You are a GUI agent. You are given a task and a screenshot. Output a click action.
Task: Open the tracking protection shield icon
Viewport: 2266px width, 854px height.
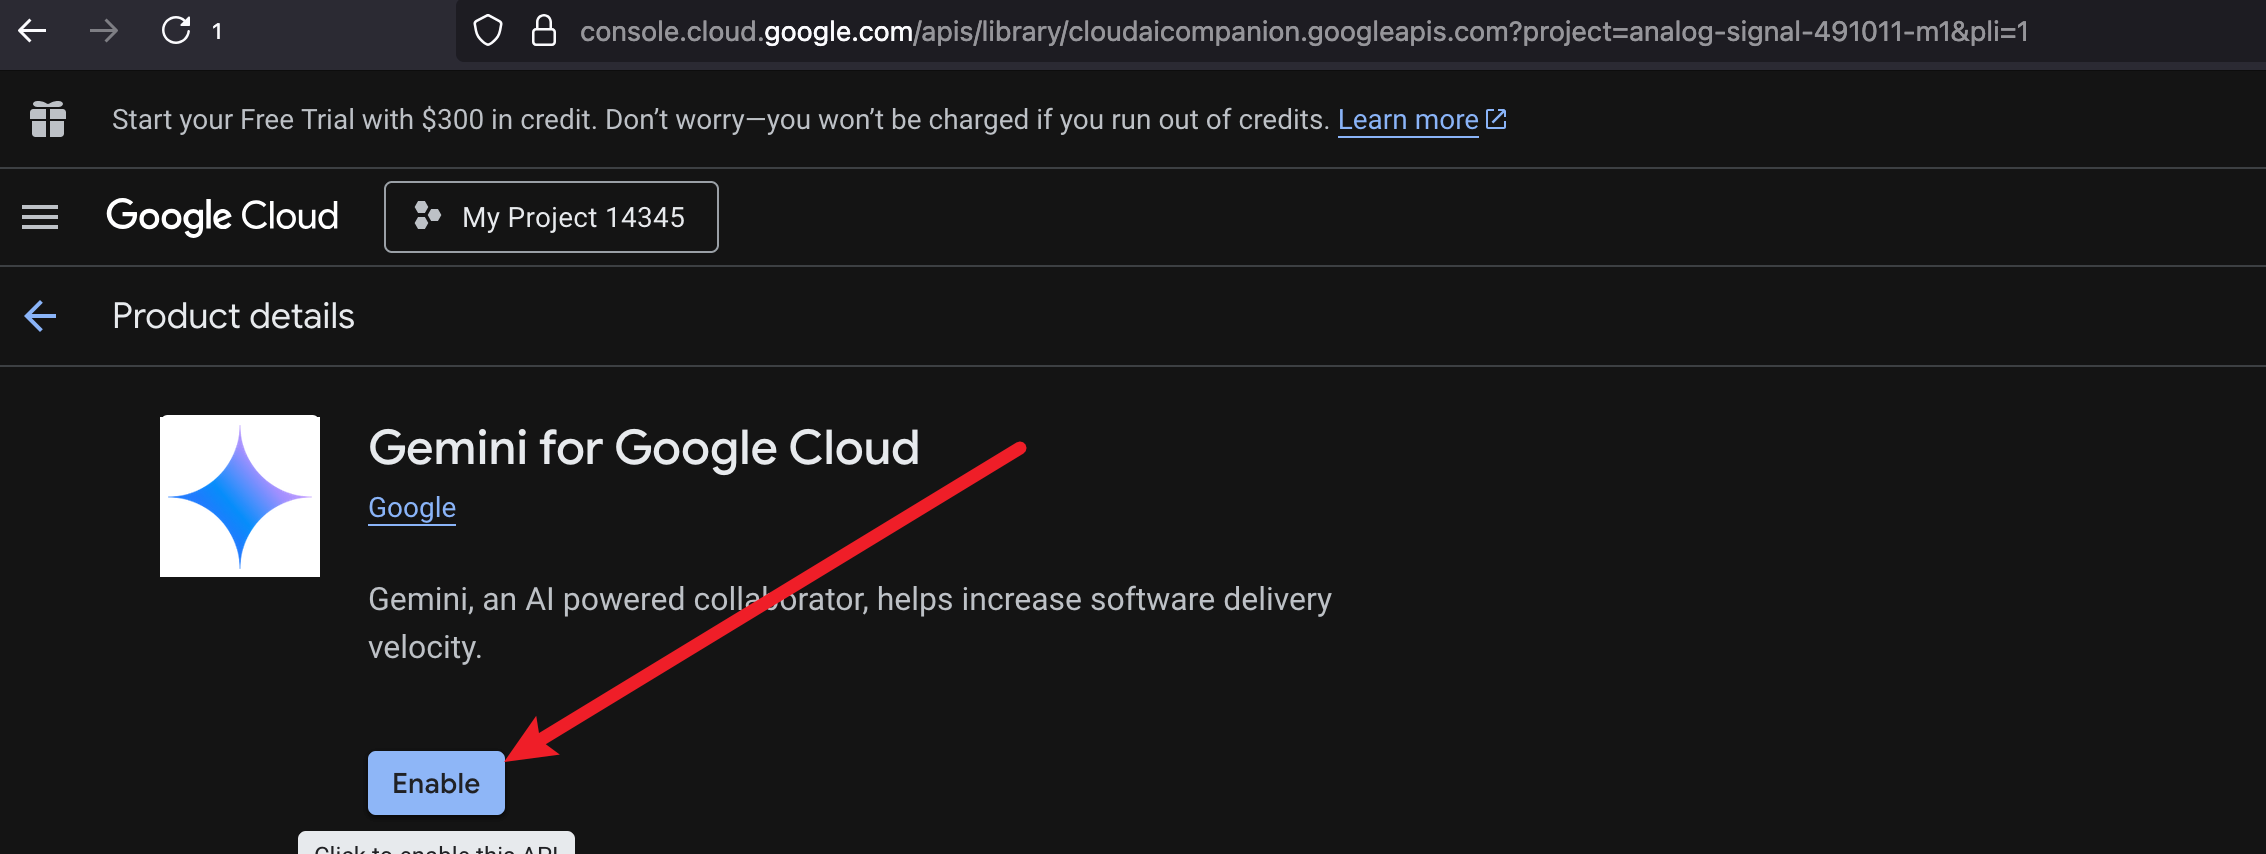pyautogui.click(x=487, y=31)
